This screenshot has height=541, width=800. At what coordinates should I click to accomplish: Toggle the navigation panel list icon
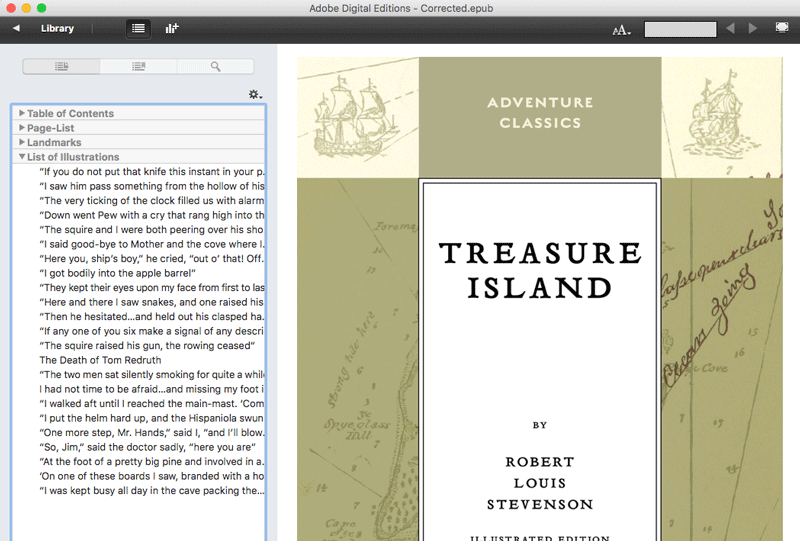(x=138, y=29)
